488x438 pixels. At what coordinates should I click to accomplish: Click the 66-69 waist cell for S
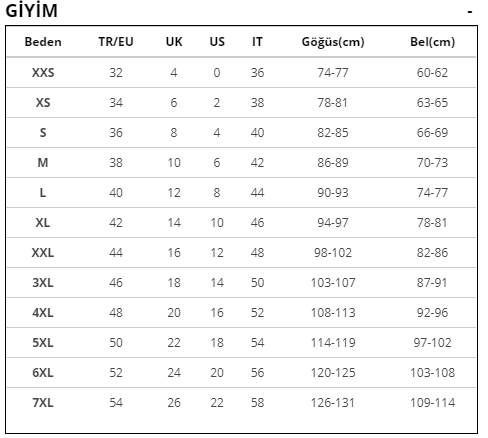point(432,133)
